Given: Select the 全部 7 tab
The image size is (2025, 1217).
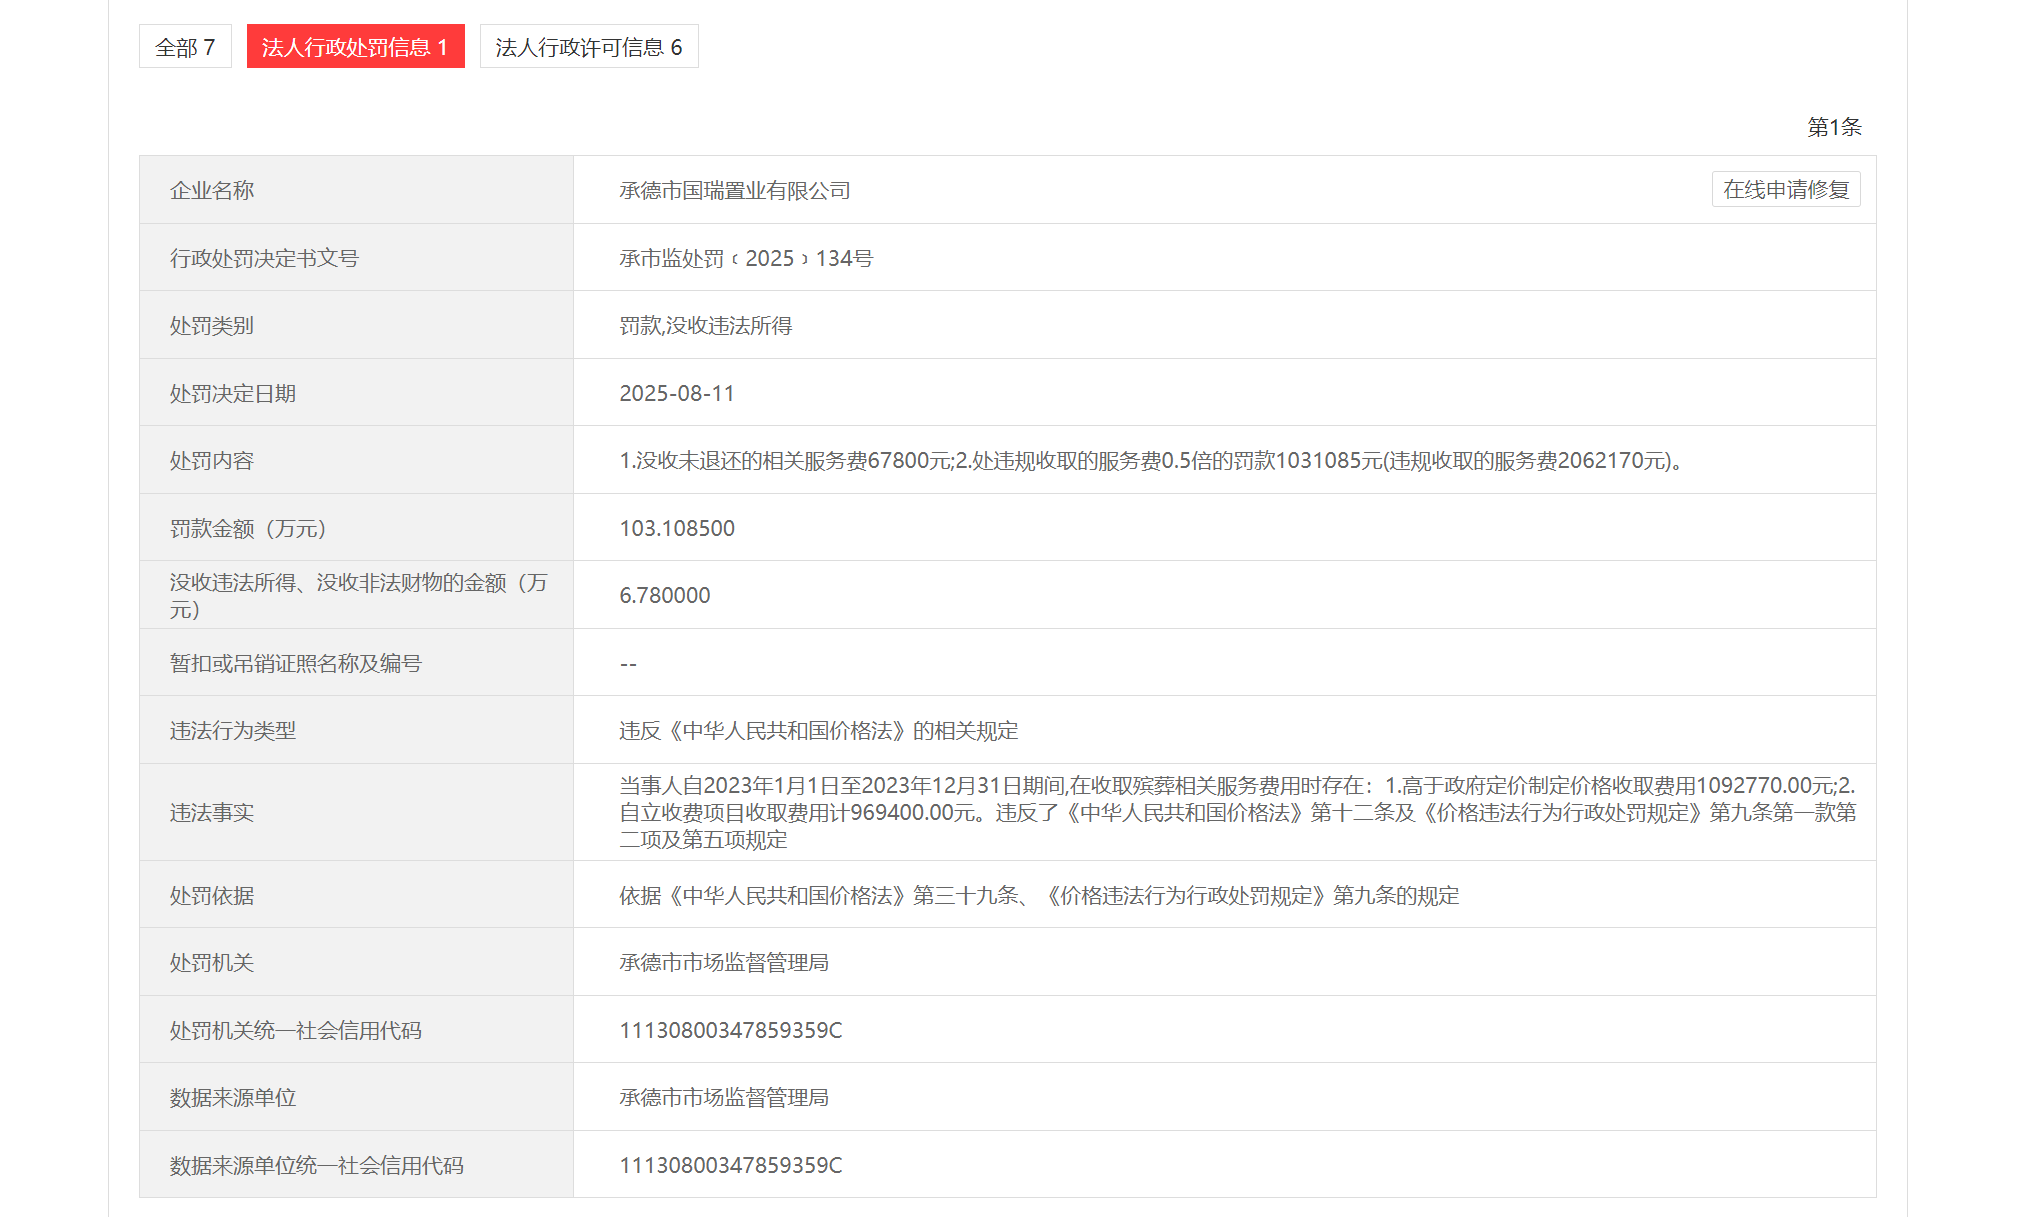Looking at the screenshot, I should click(185, 47).
